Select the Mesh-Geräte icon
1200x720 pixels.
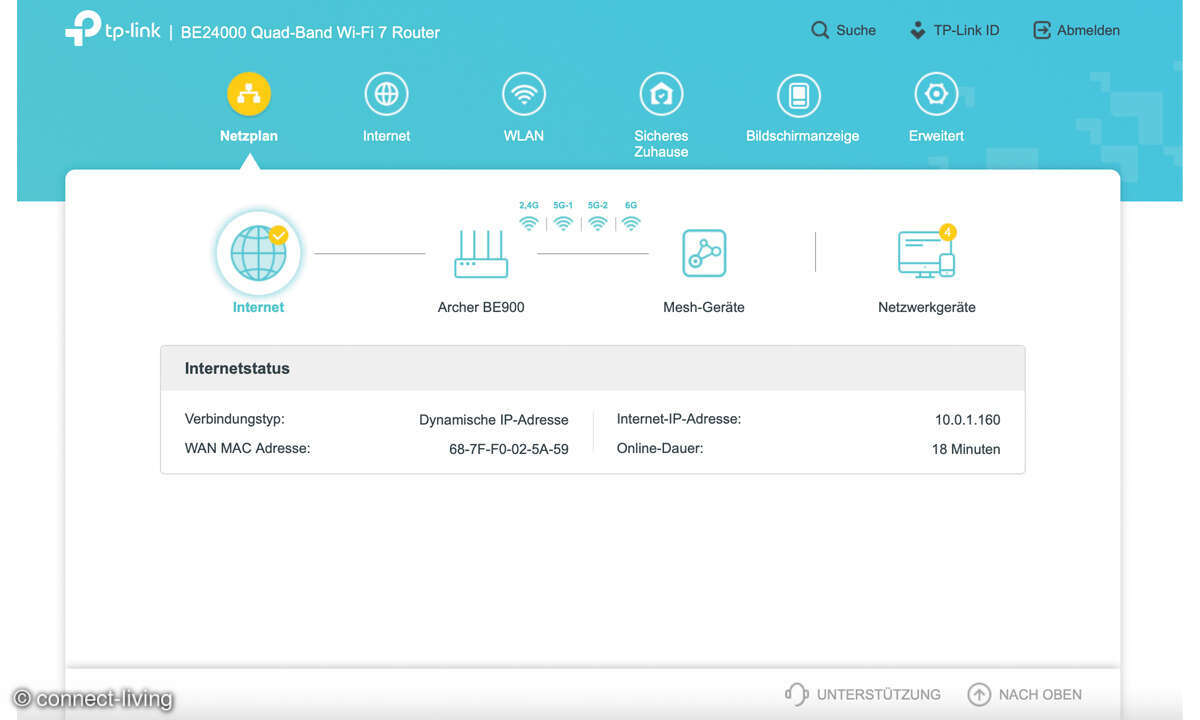pyautogui.click(x=704, y=253)
